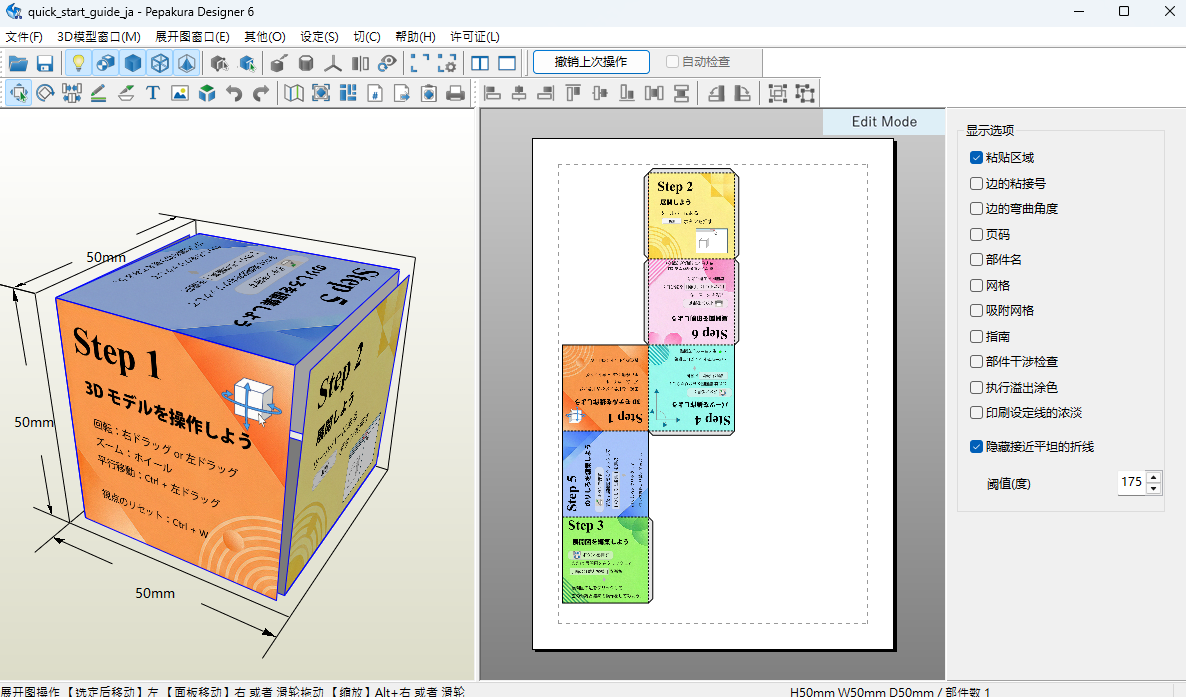Viewport: 1186px width, 697px height.
Task: Increase threshold with the up stepper arrow
Action: point(1153,477)
